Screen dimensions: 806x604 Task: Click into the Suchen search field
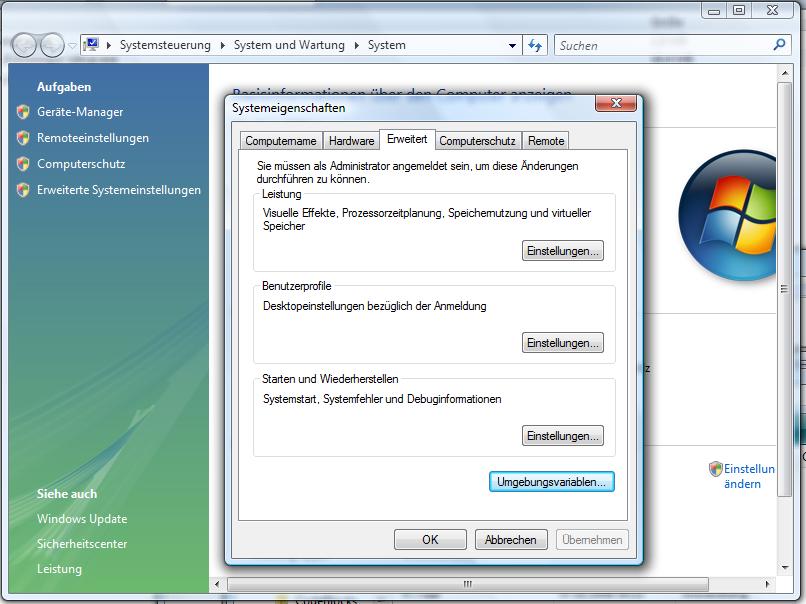(660, 45)
